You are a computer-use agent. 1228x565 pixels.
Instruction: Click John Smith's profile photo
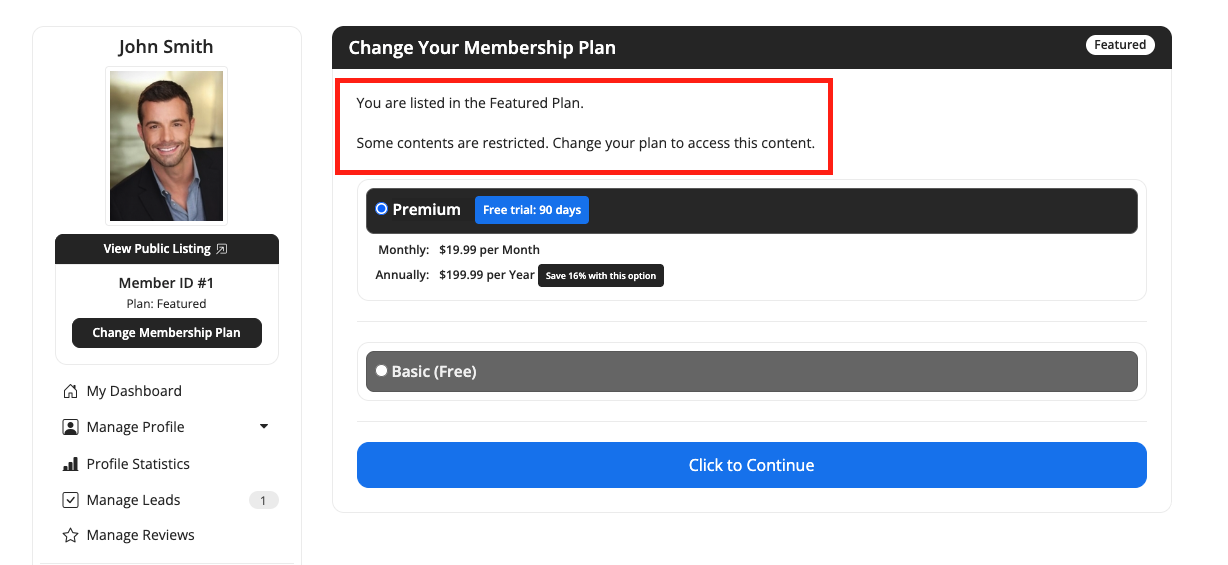[x=166, y=146]
